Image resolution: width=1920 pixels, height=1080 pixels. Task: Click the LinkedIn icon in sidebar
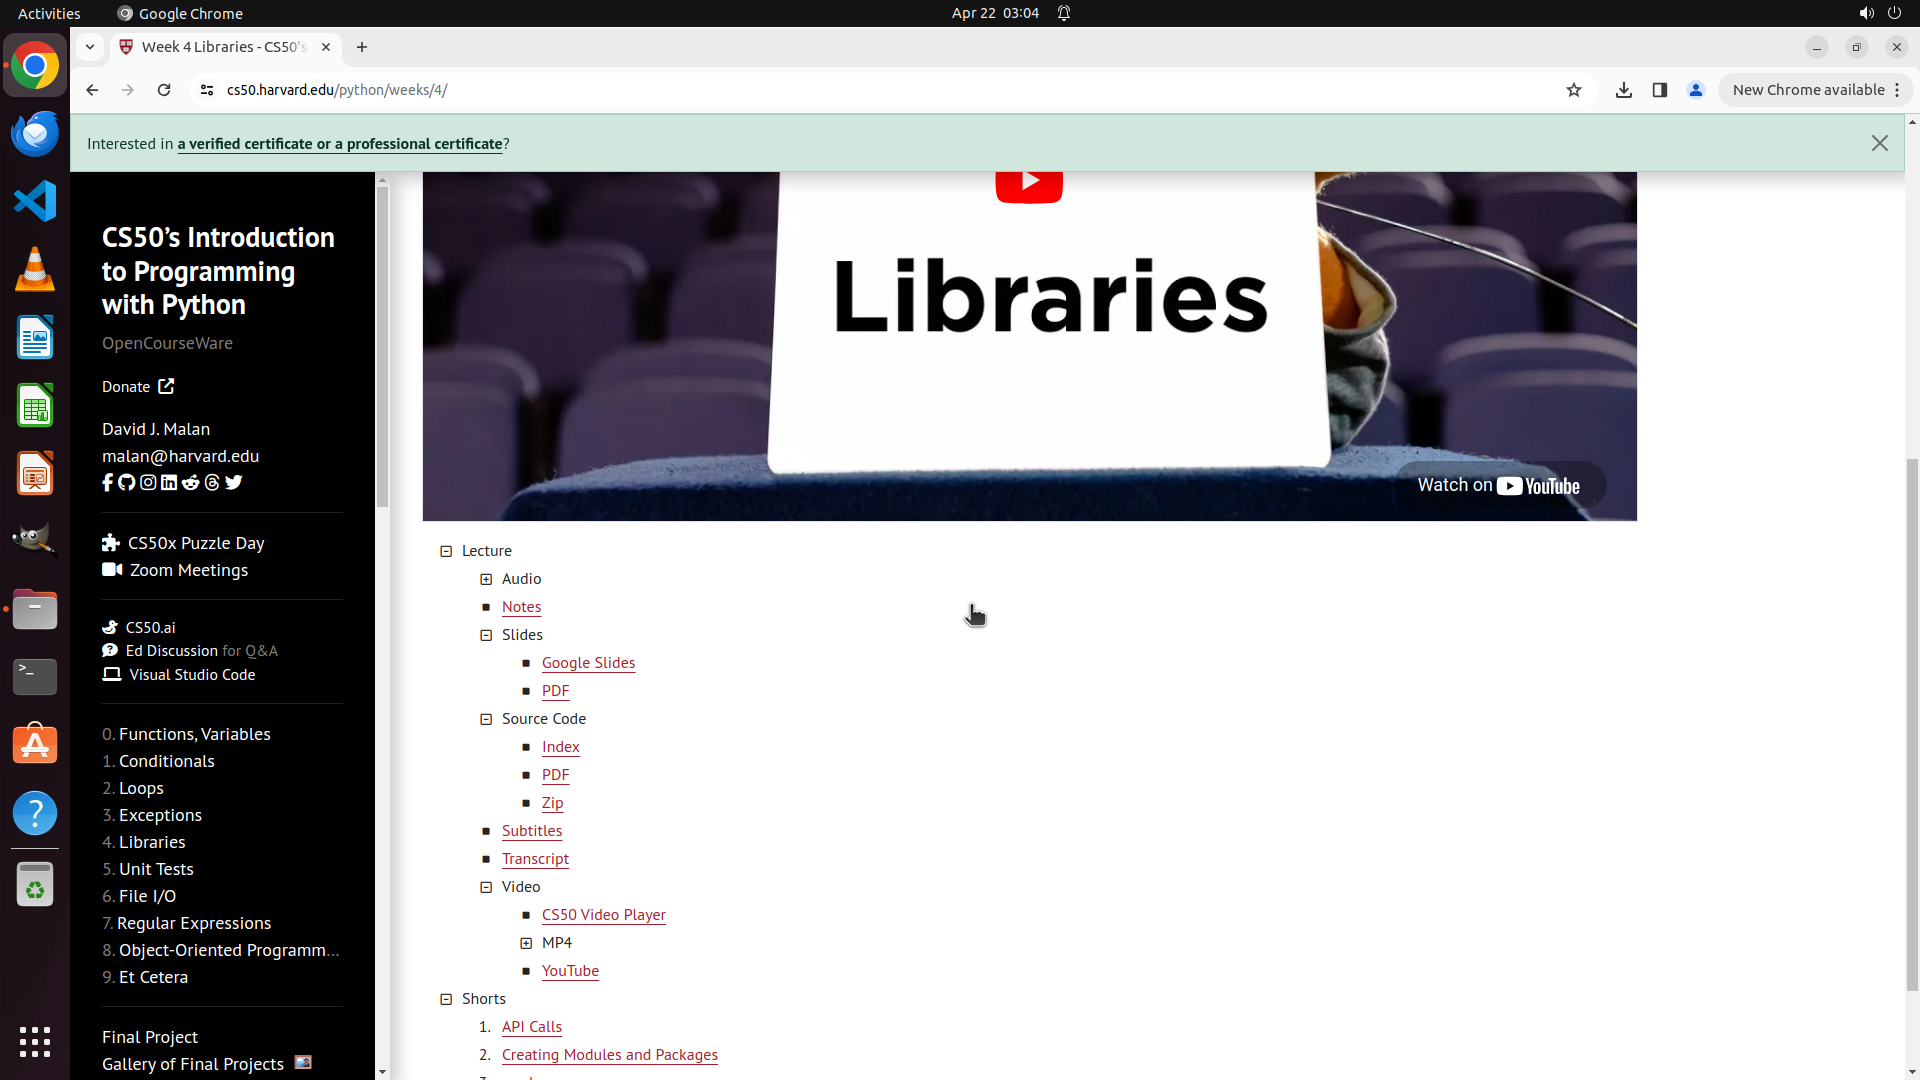(169, 483)
